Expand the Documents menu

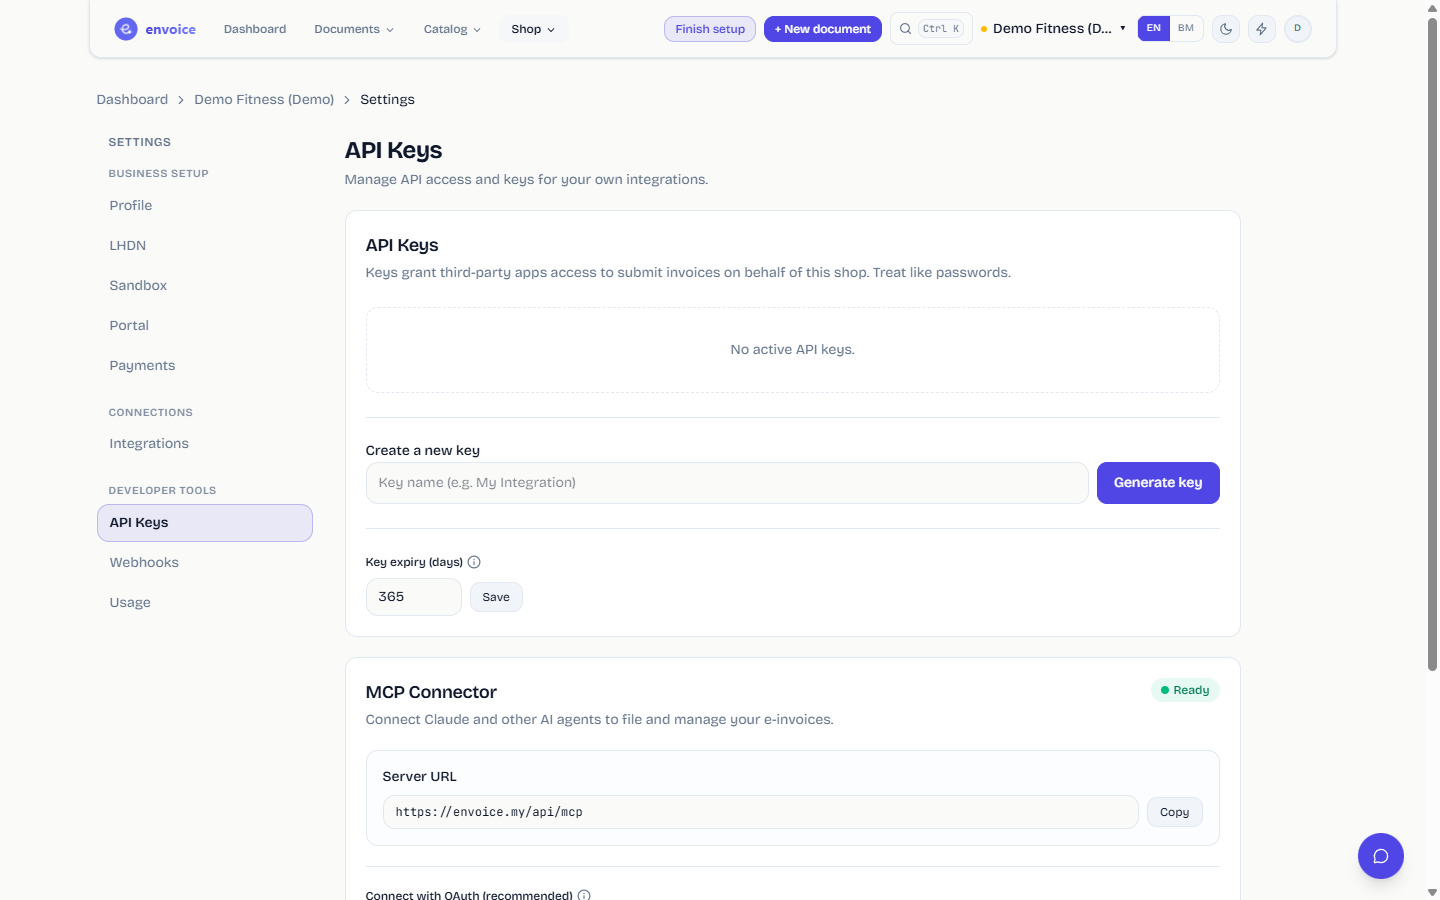(x=354, y=29)
